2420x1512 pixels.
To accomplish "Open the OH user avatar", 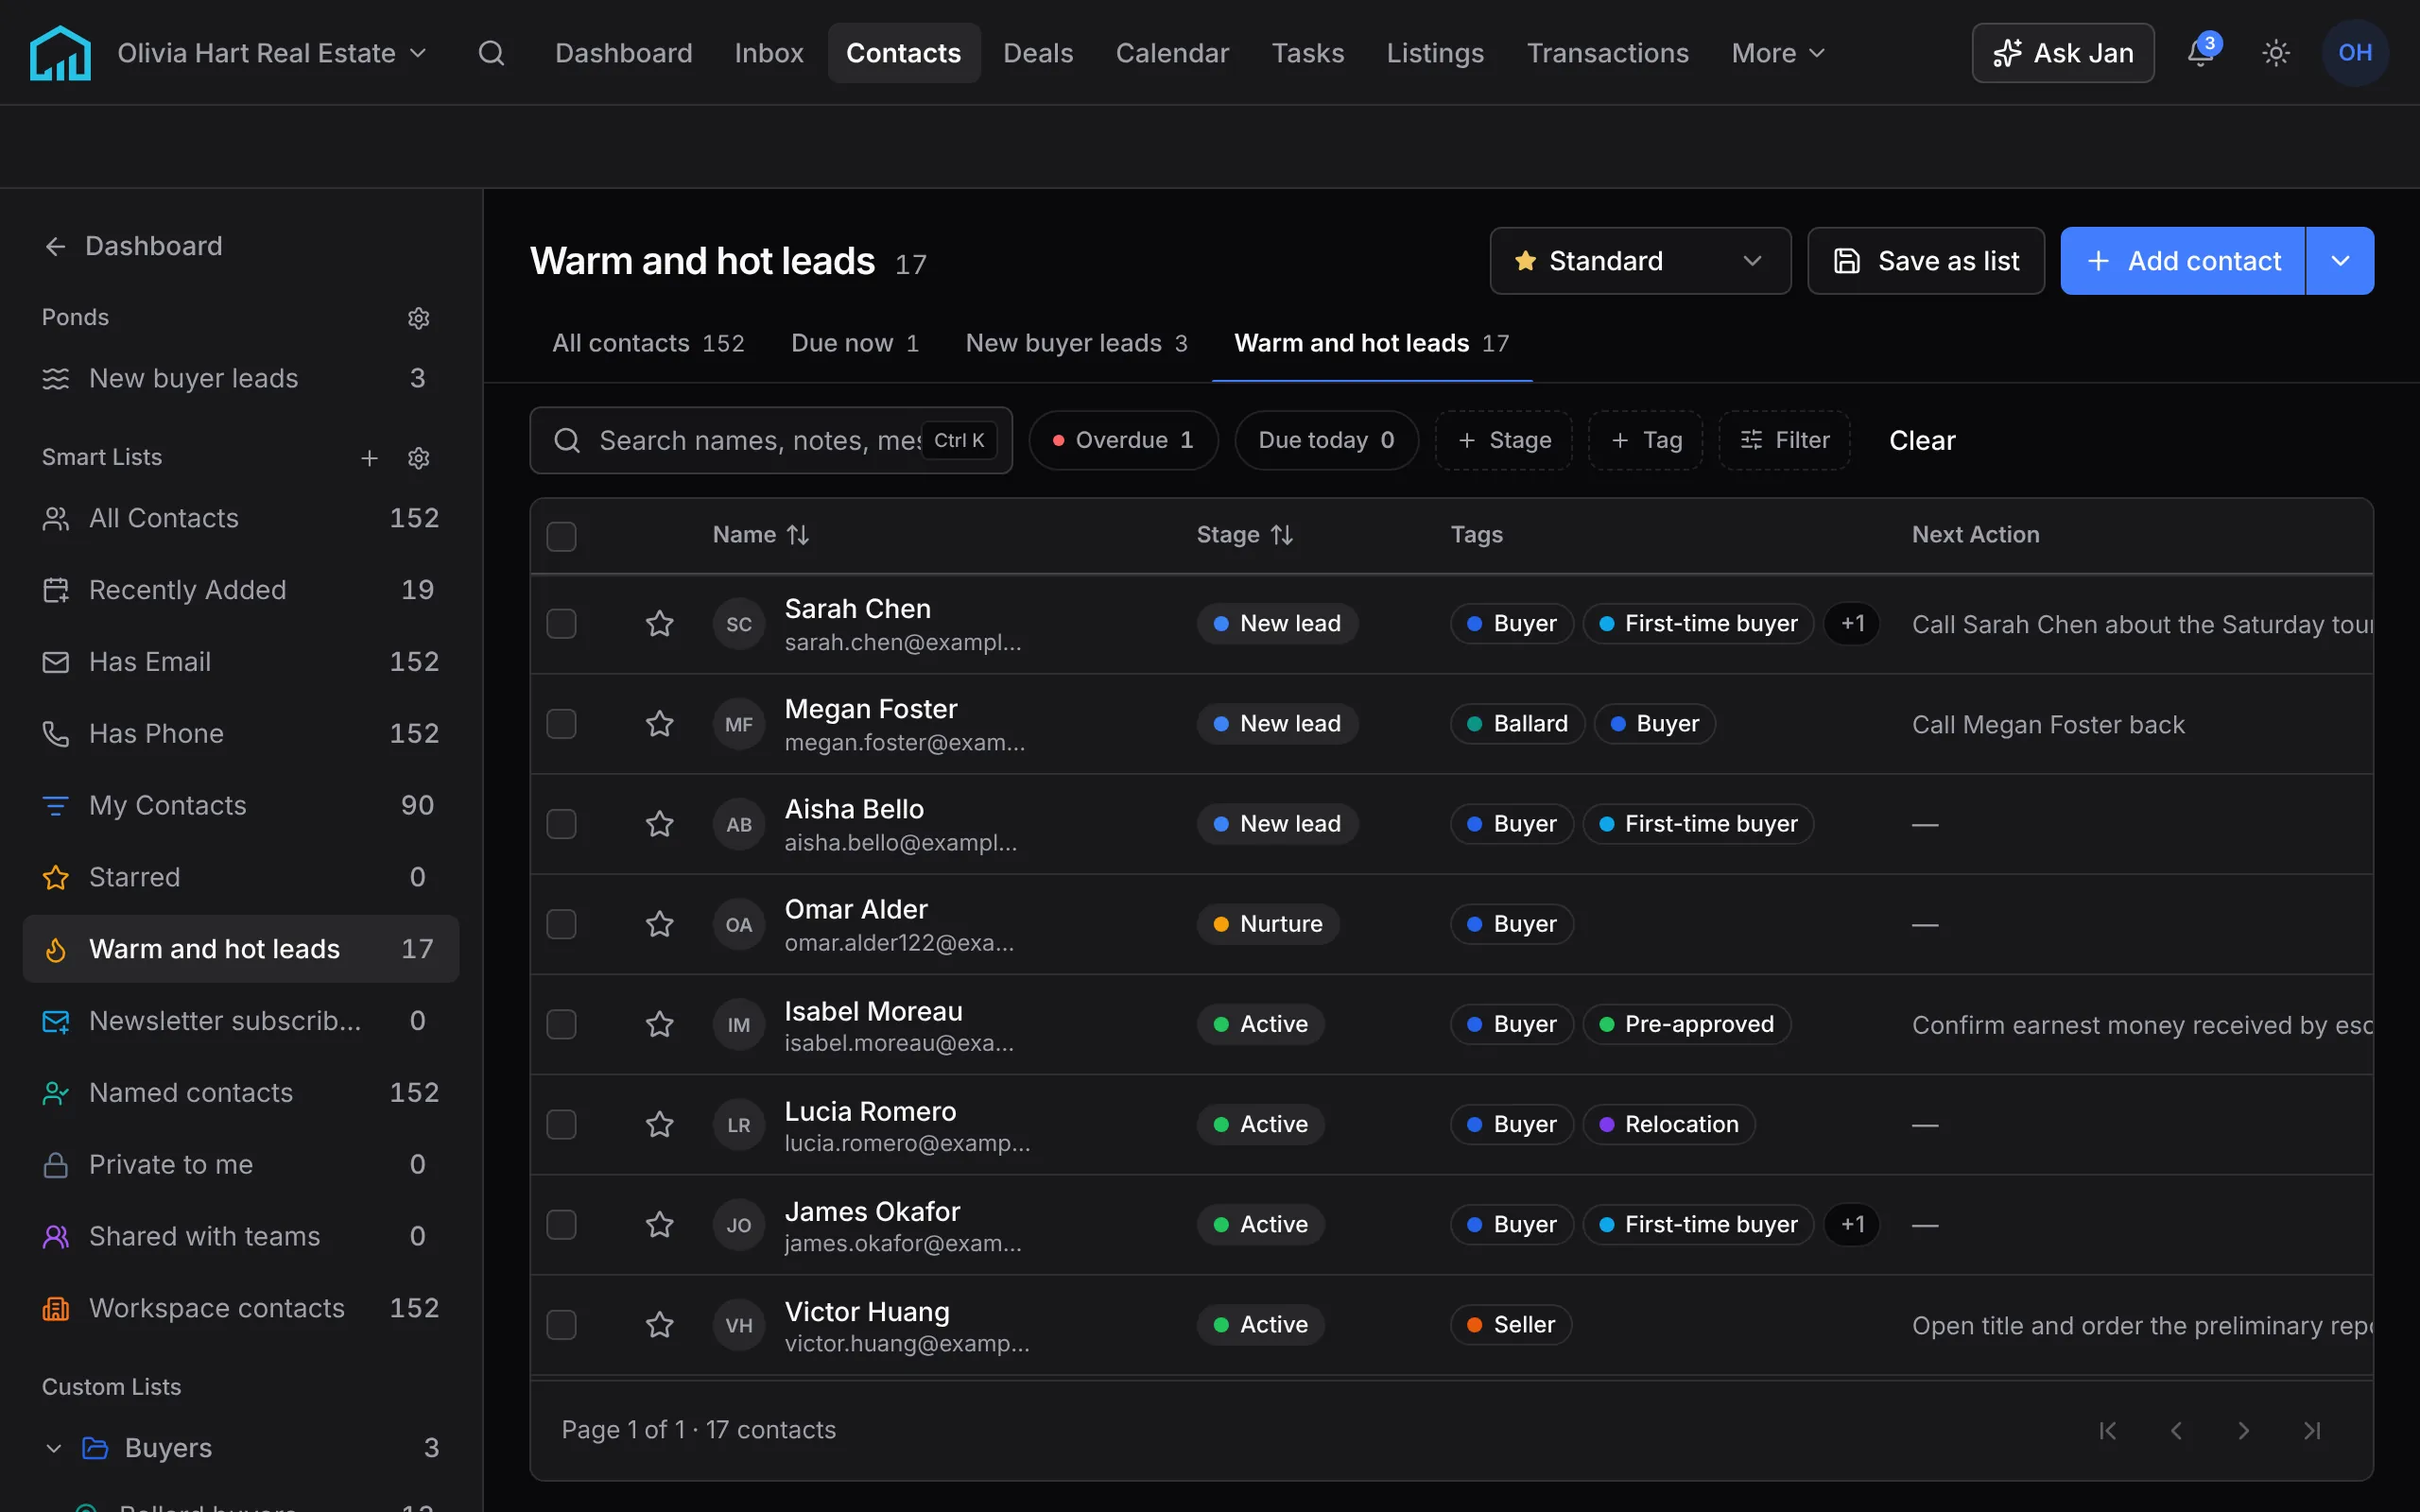I will pos(2354,53).
